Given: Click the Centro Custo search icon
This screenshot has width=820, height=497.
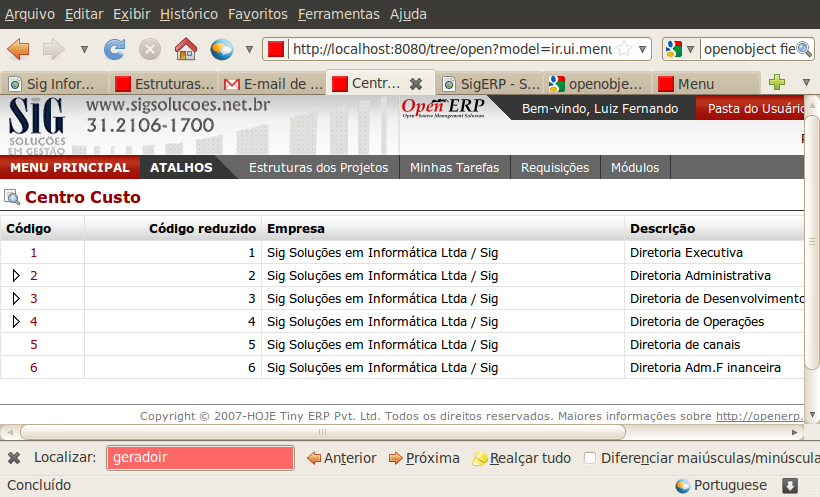Looking at the screenshot, I should pyautogui.click(x=12, y=197).
